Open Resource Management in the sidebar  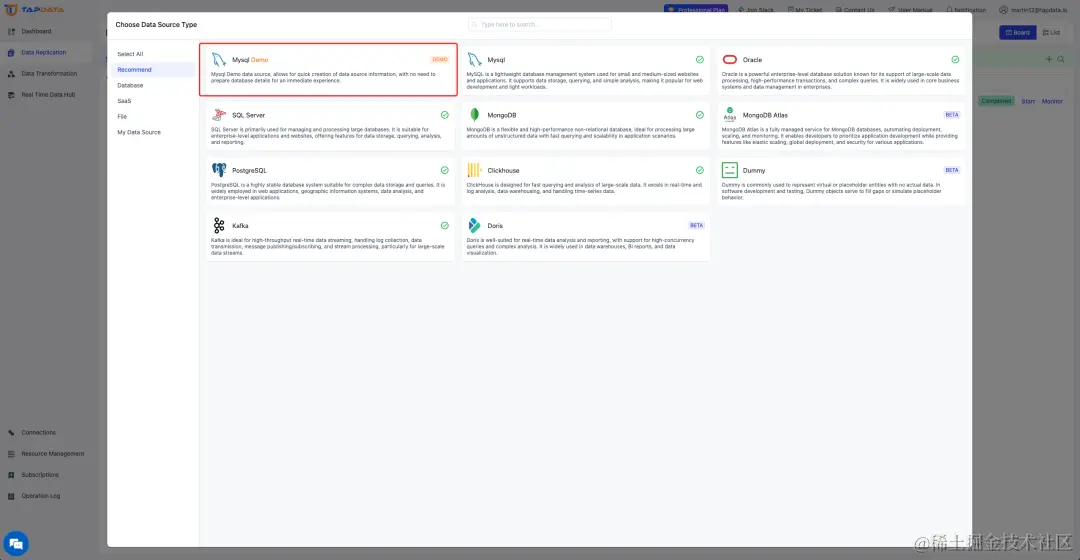pyautogui.click(x=52, y=454)
